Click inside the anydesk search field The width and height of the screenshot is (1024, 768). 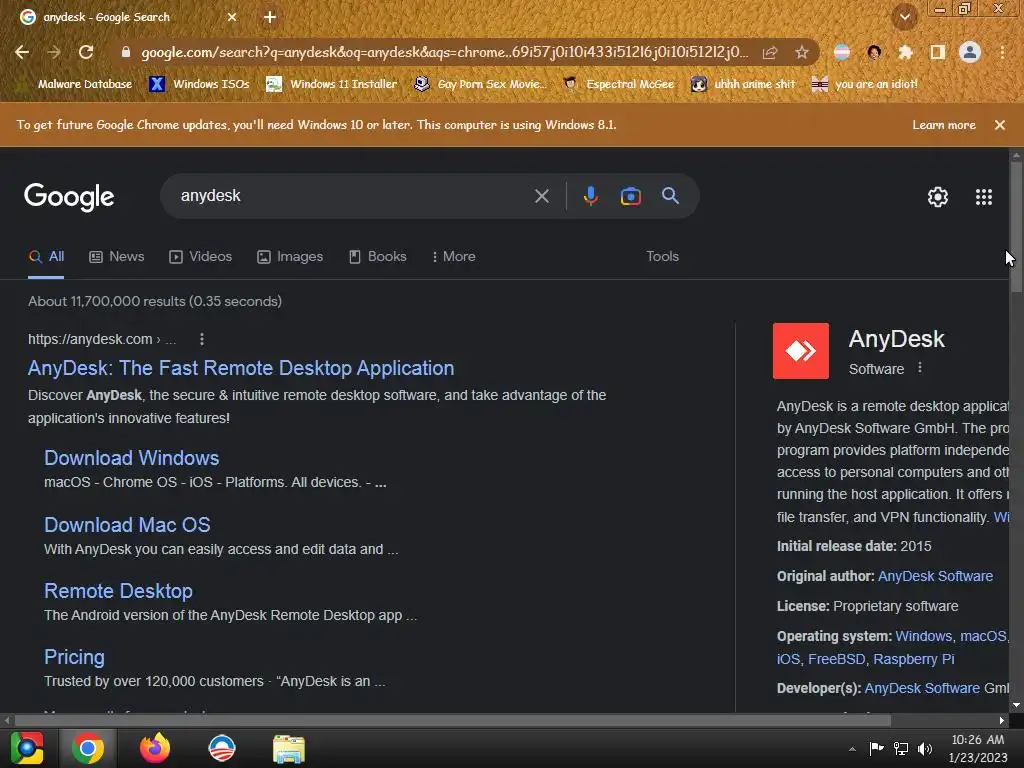point(353,196)
